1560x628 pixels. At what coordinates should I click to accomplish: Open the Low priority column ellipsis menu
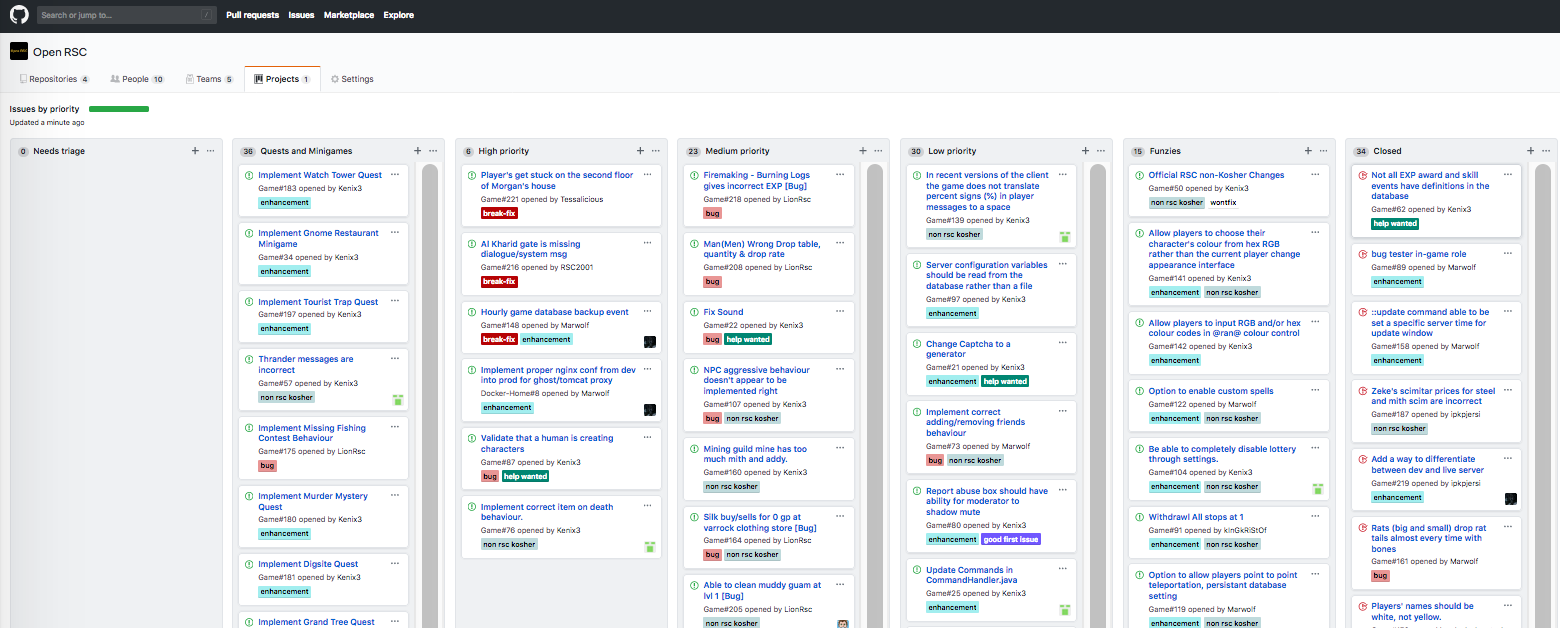(x=1101, y=151)
